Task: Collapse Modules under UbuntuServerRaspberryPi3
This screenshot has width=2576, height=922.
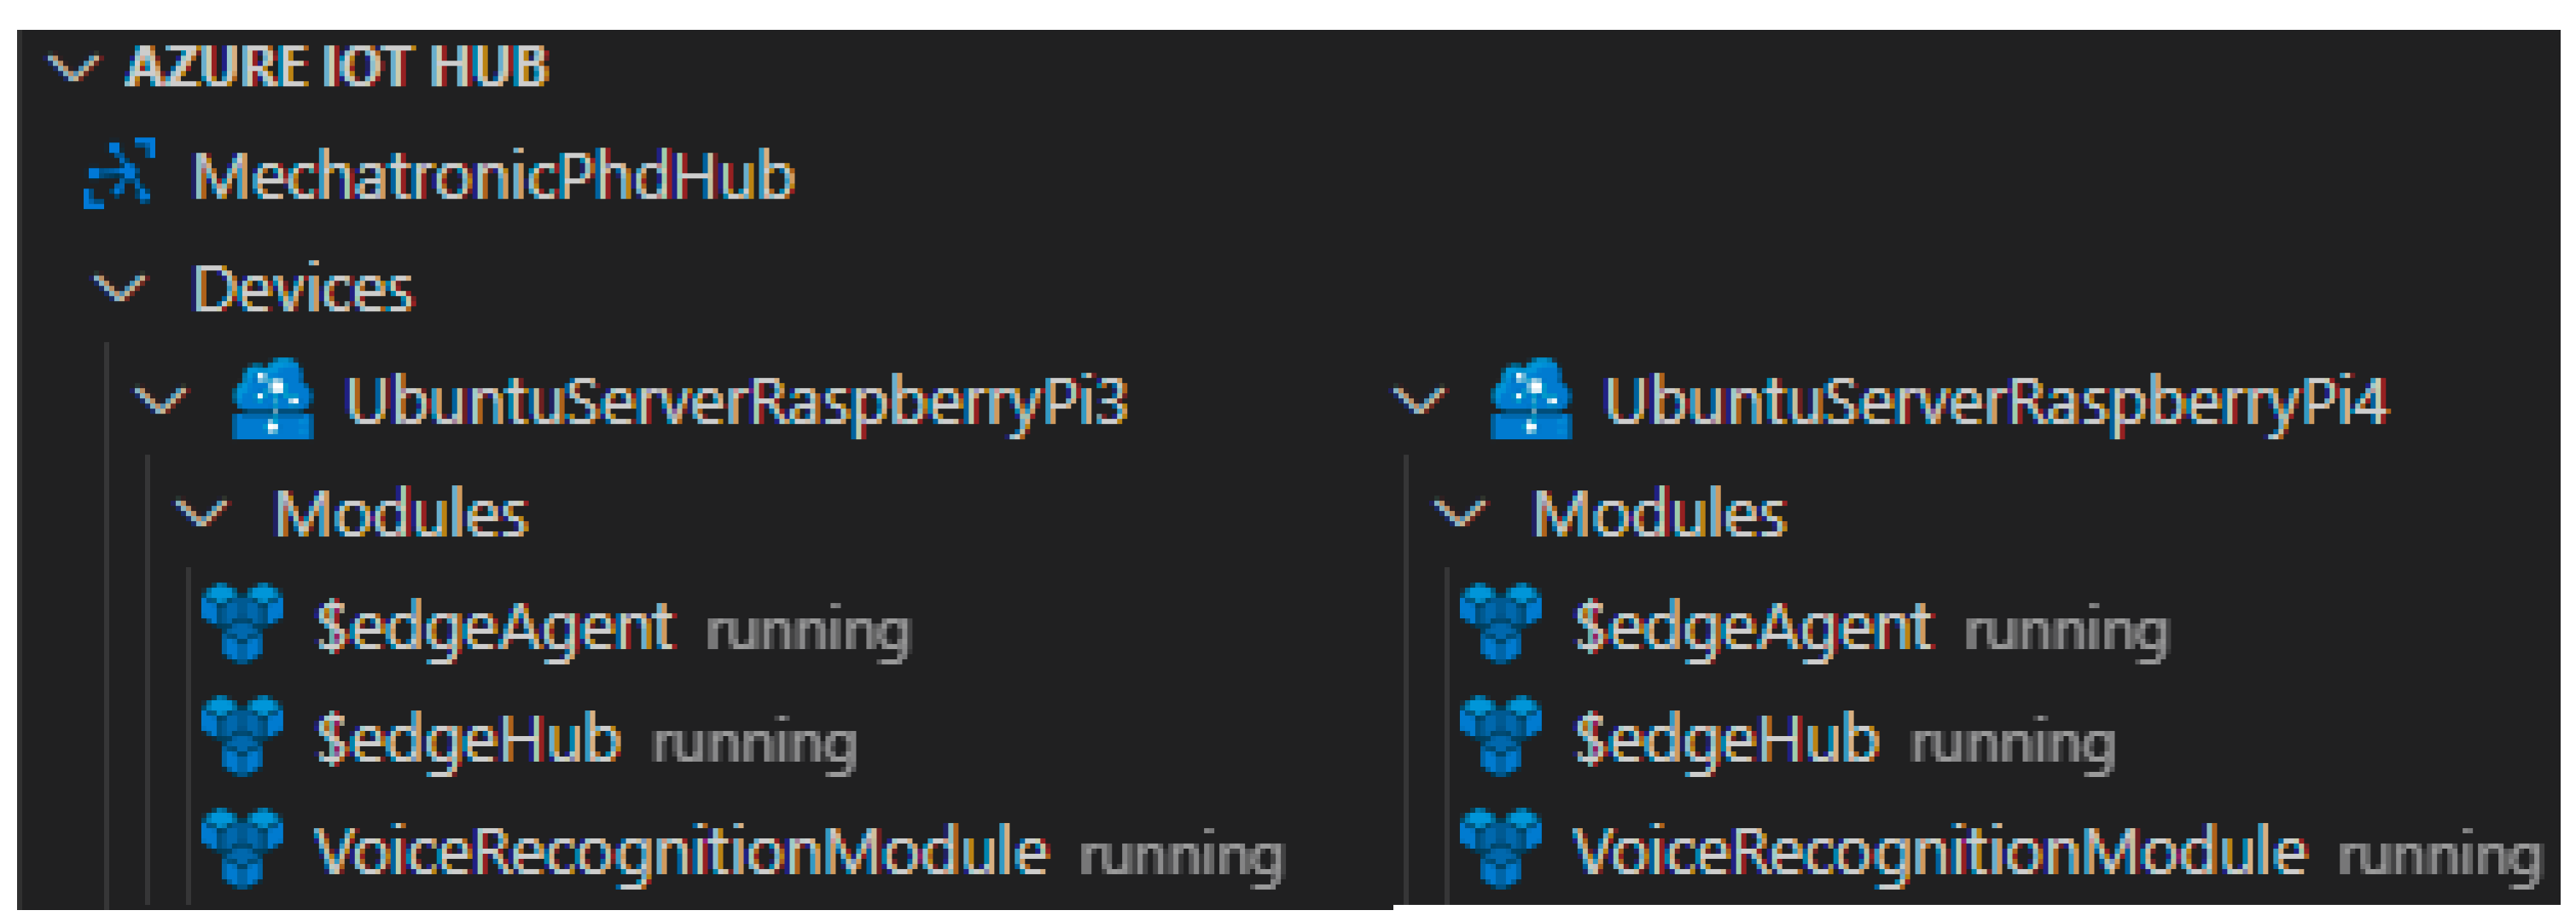Action: coord(202,514)
